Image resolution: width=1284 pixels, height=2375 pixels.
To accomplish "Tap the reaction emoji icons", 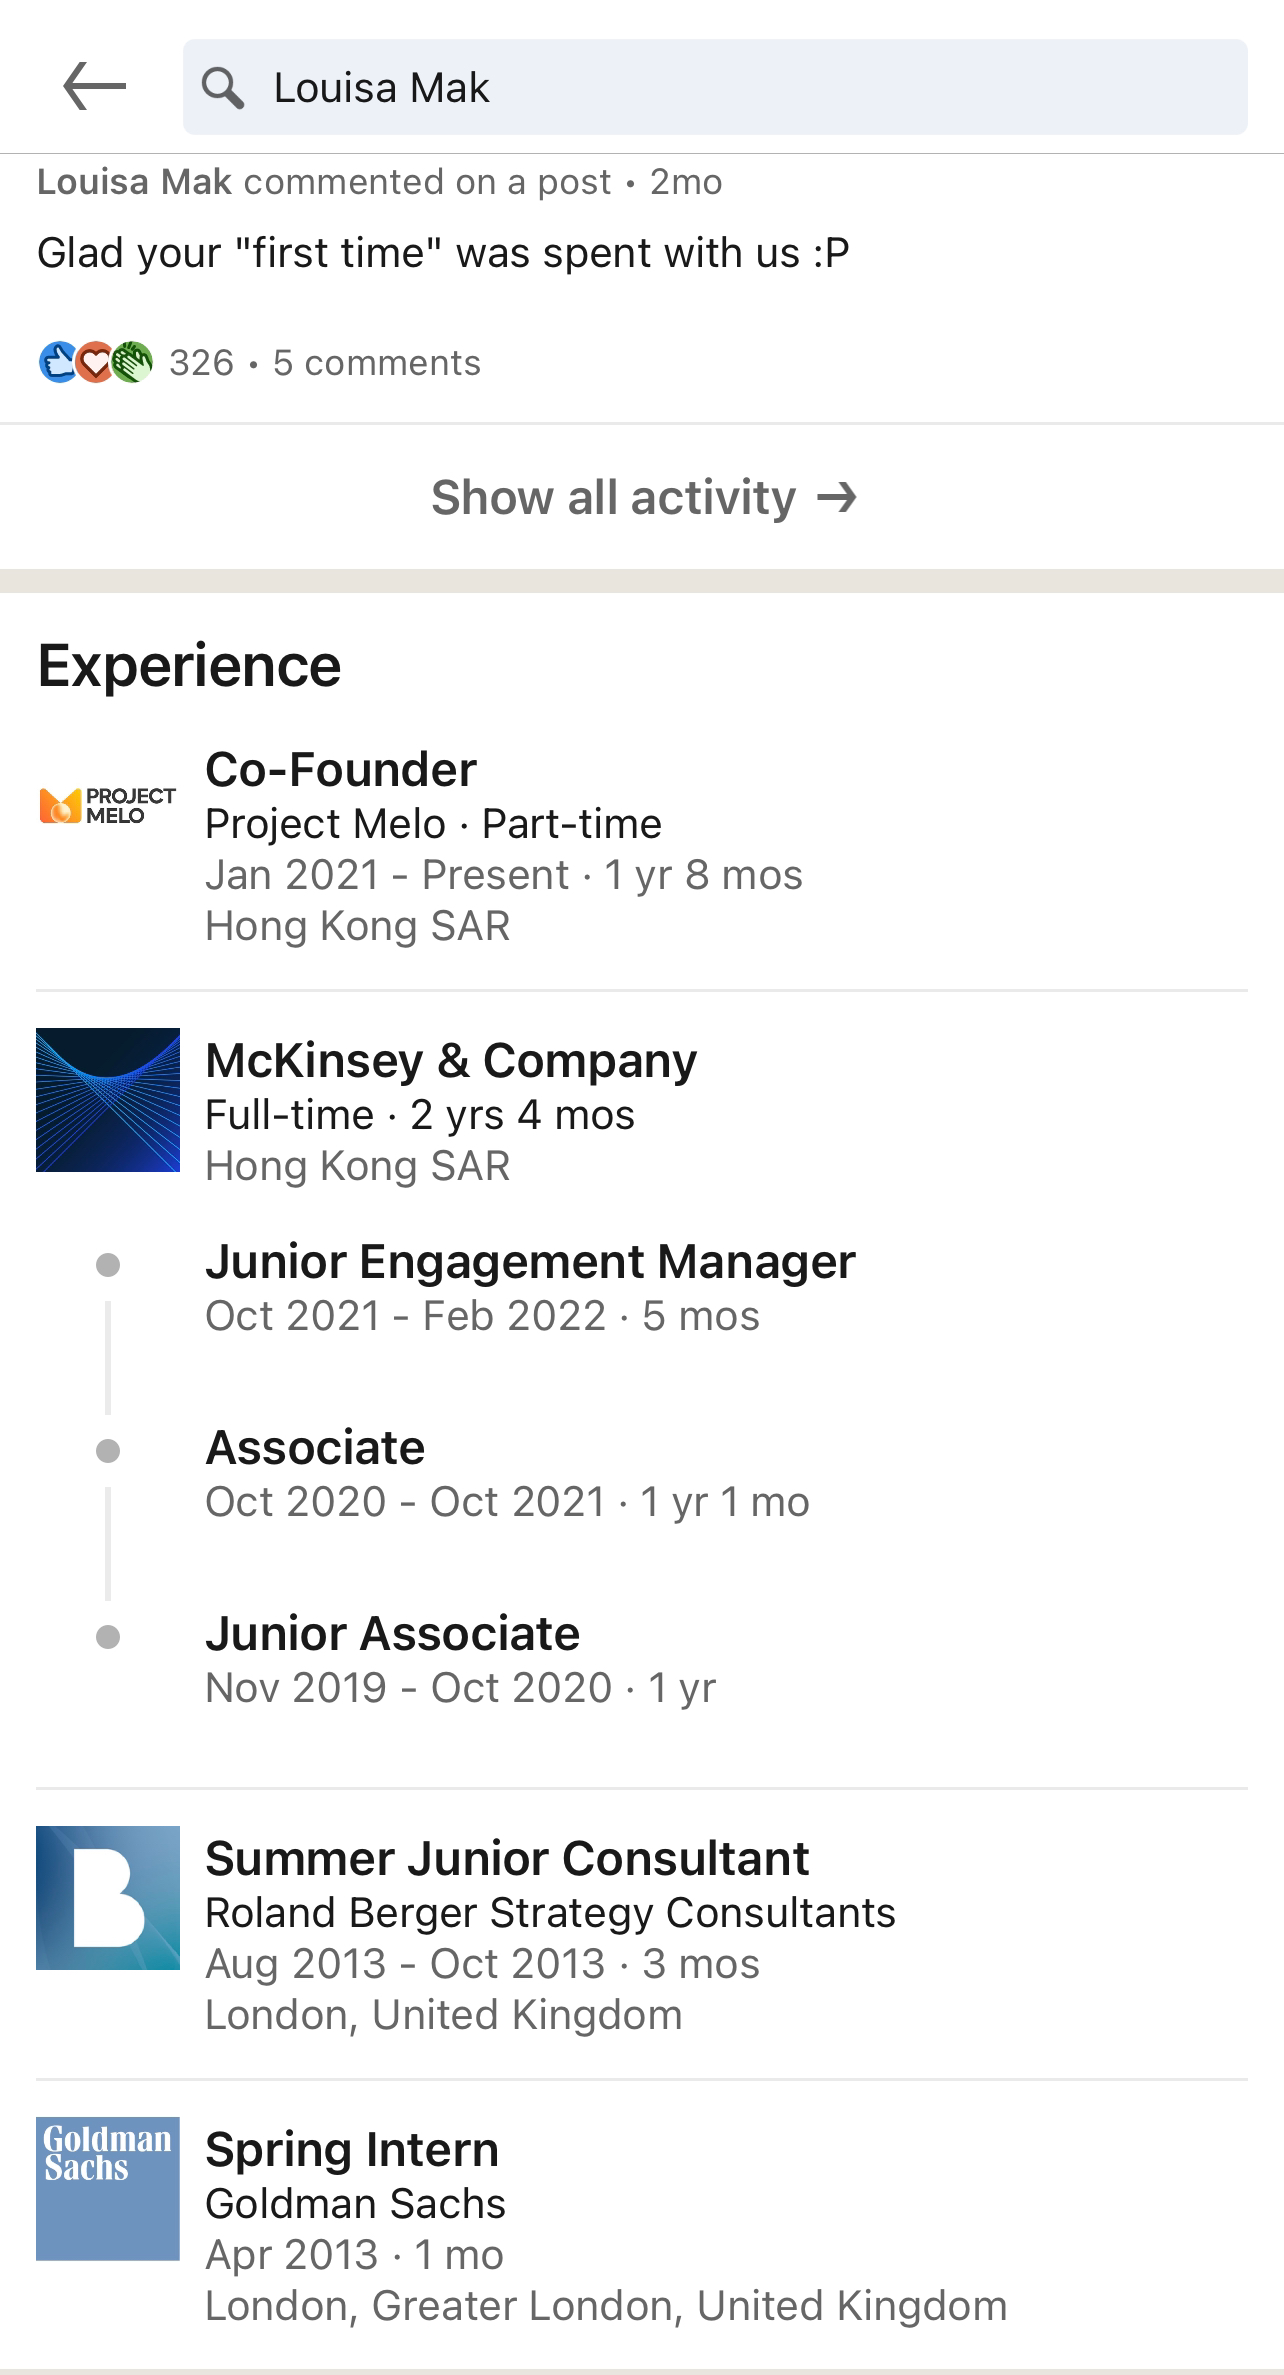I will 96,362.
